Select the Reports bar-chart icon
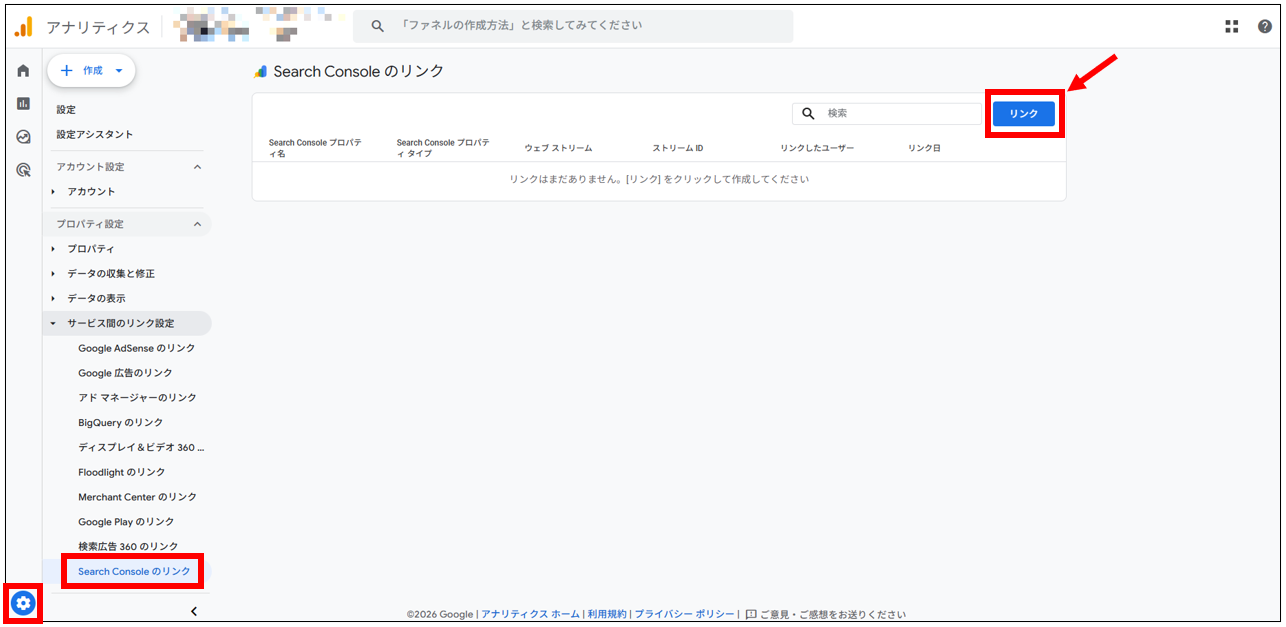The image size is (1286, 627). click(x=22, y=102)
